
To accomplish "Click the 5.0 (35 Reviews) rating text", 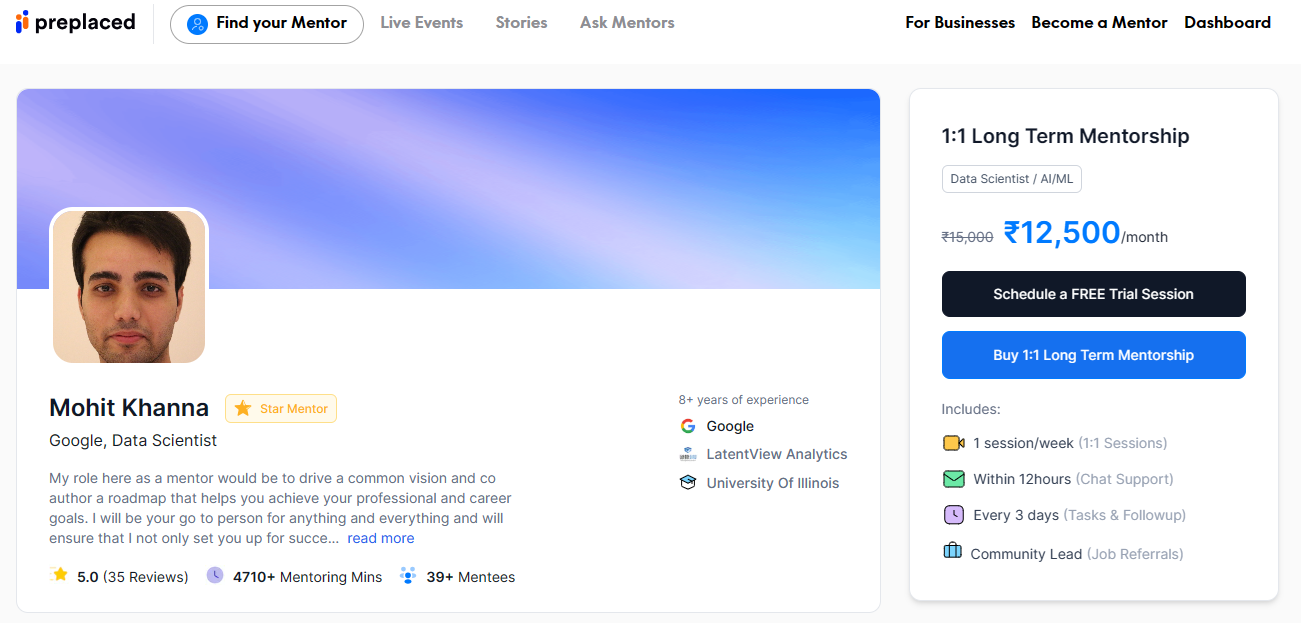I will point(133,577).
